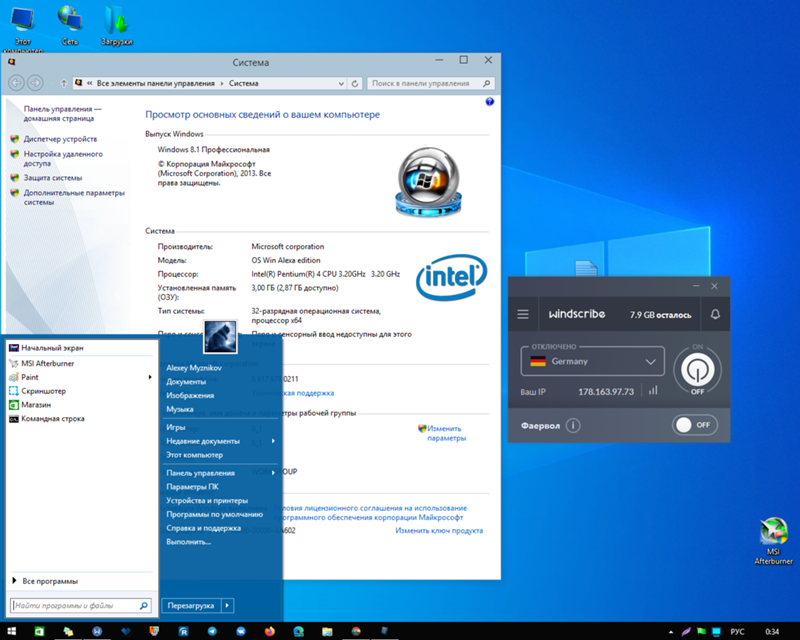Open Windscribe notifications bell
800x640 pixels.
click(x=715, y=314)
